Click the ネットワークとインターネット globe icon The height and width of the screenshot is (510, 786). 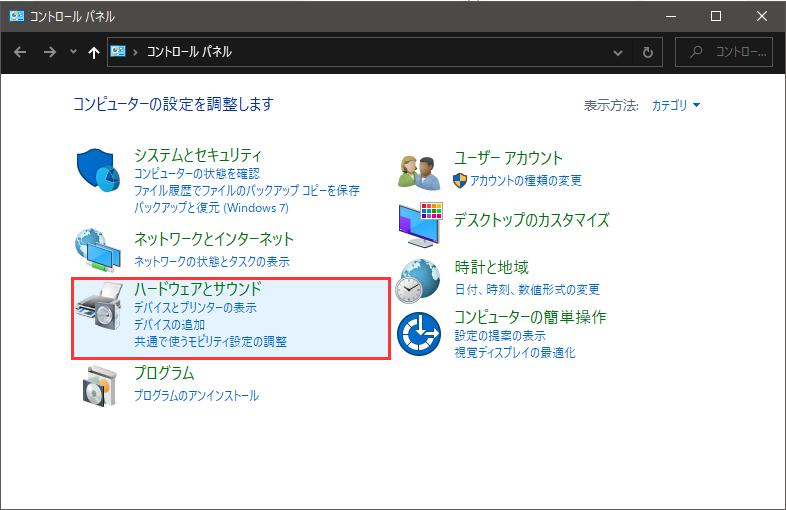click(98, 250)
